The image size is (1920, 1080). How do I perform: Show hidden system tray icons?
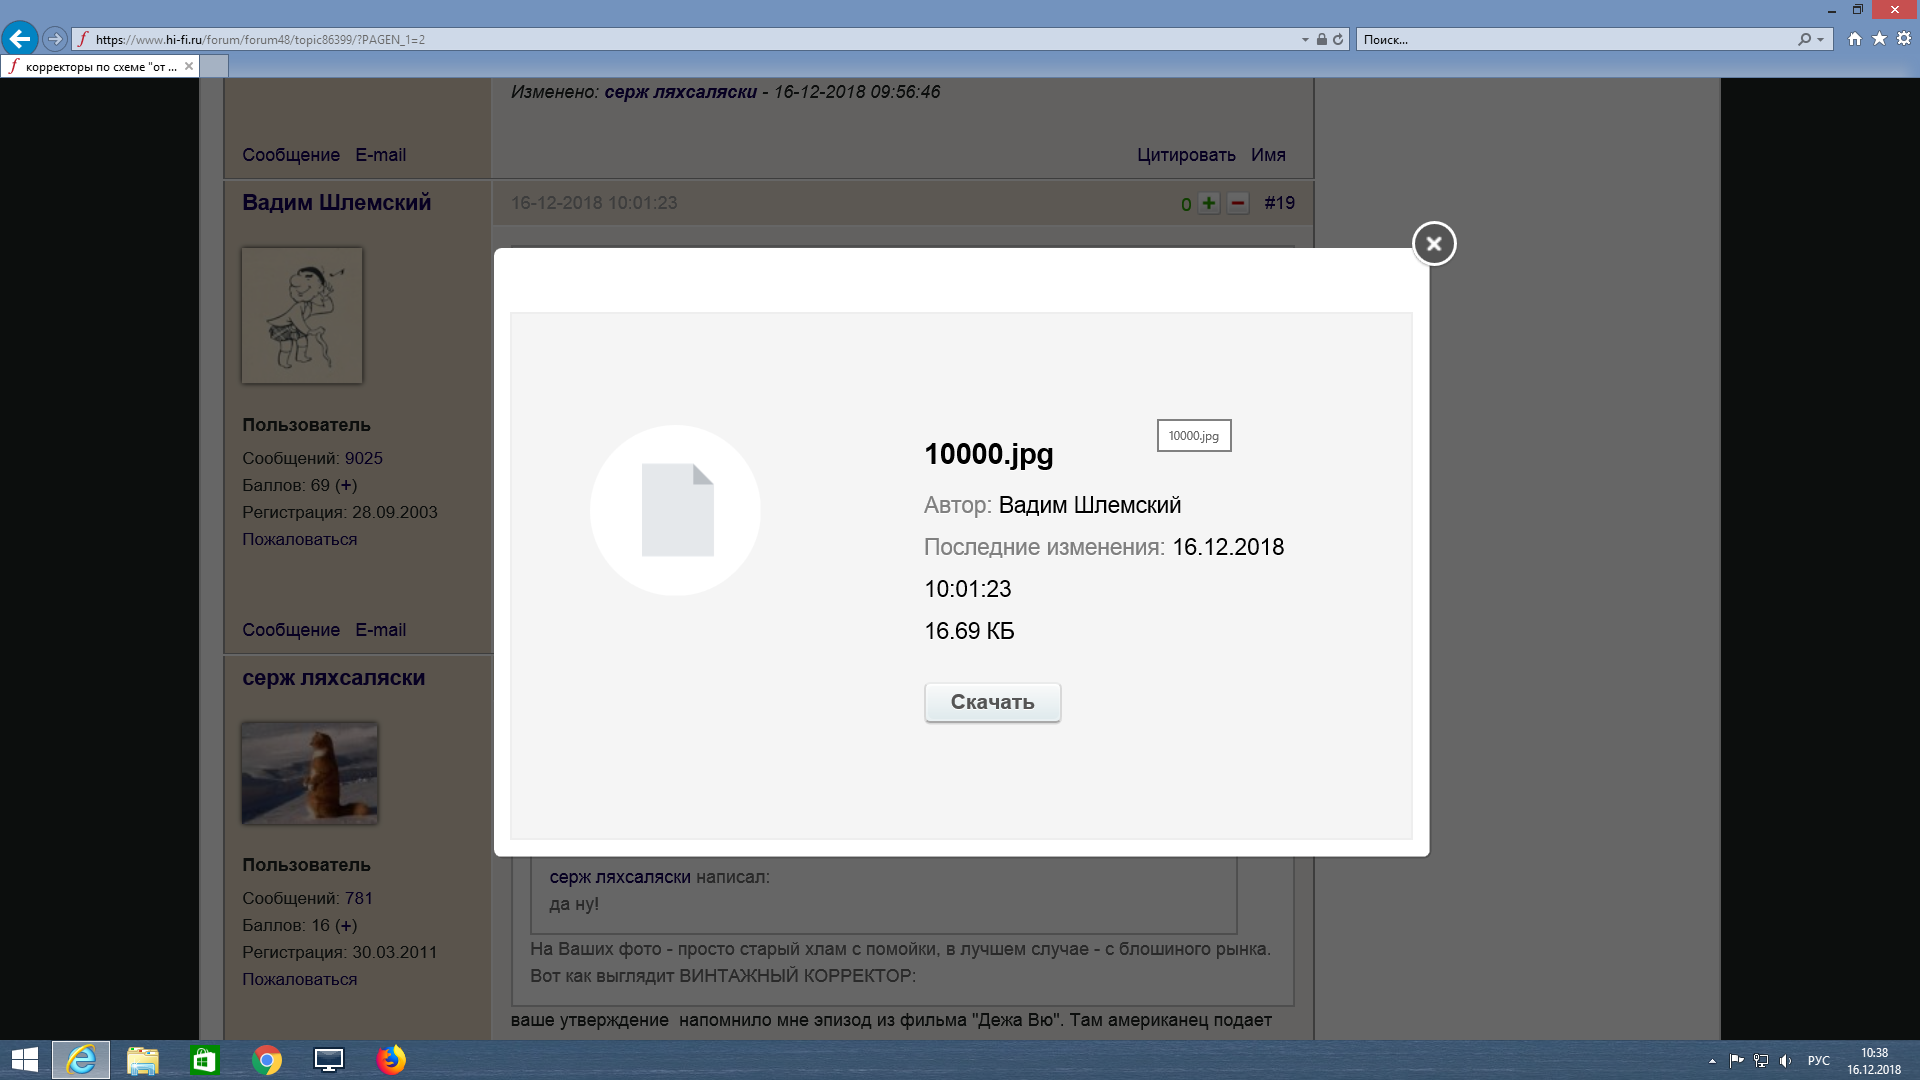[1712, 1061]
